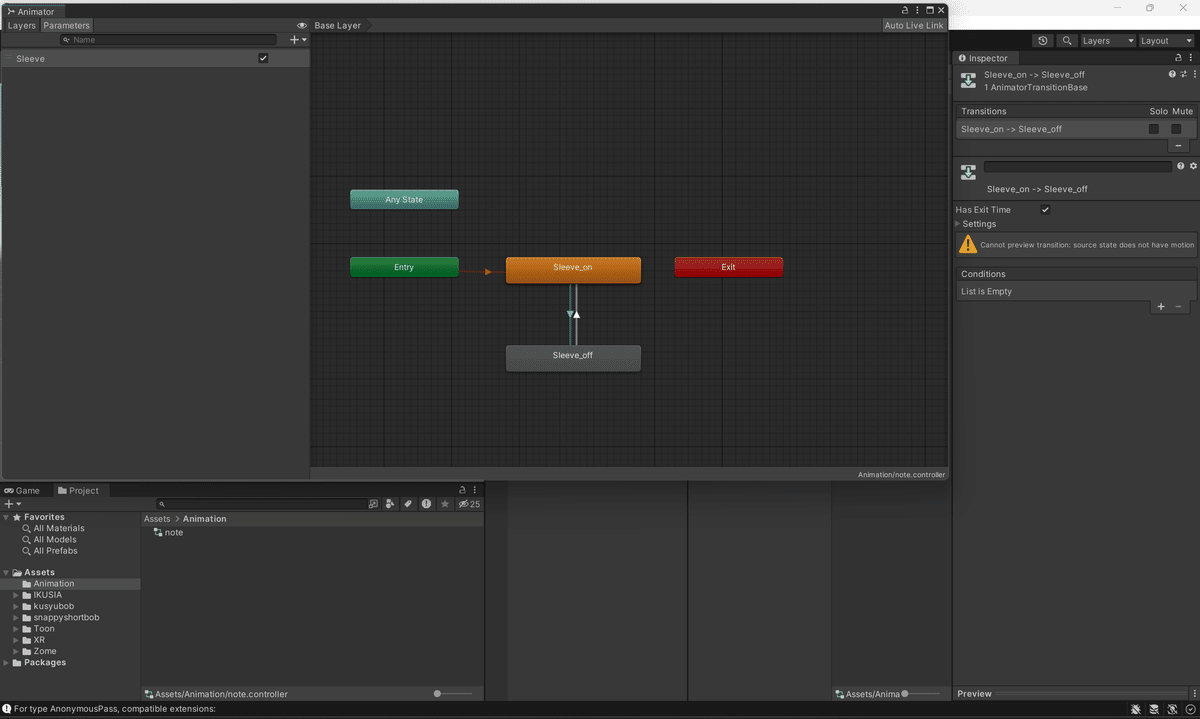1200x719 pixels.
Task: Enable Solo for the Sleeve_on transition
Action: pos(1153,128)
